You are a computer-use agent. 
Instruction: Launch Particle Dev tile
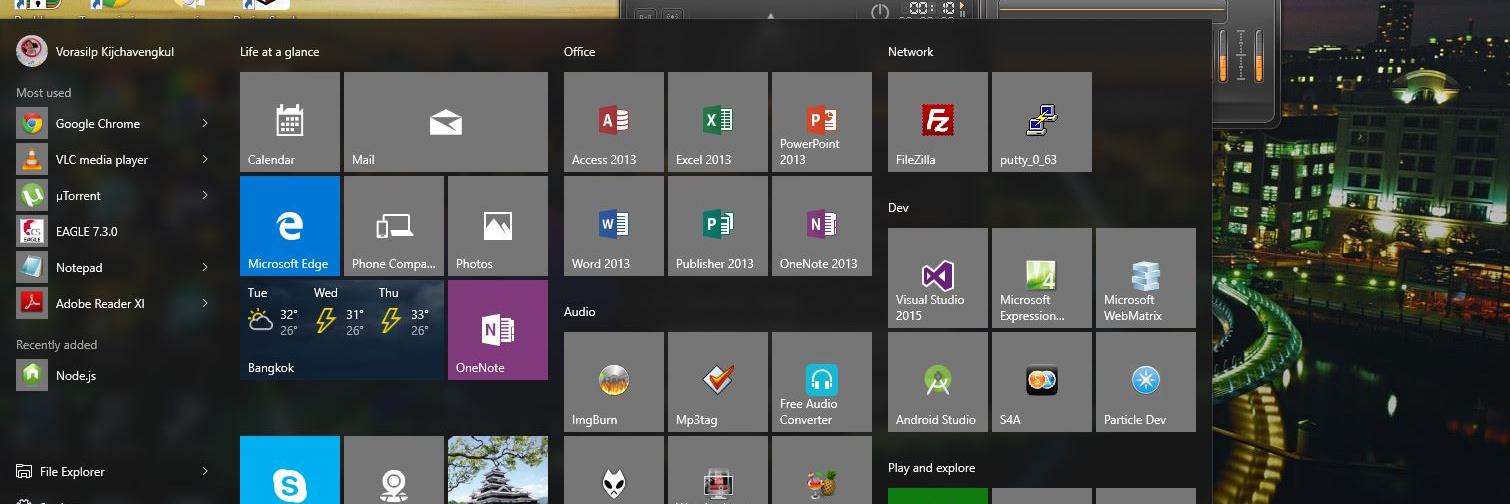pos(1146,382)
